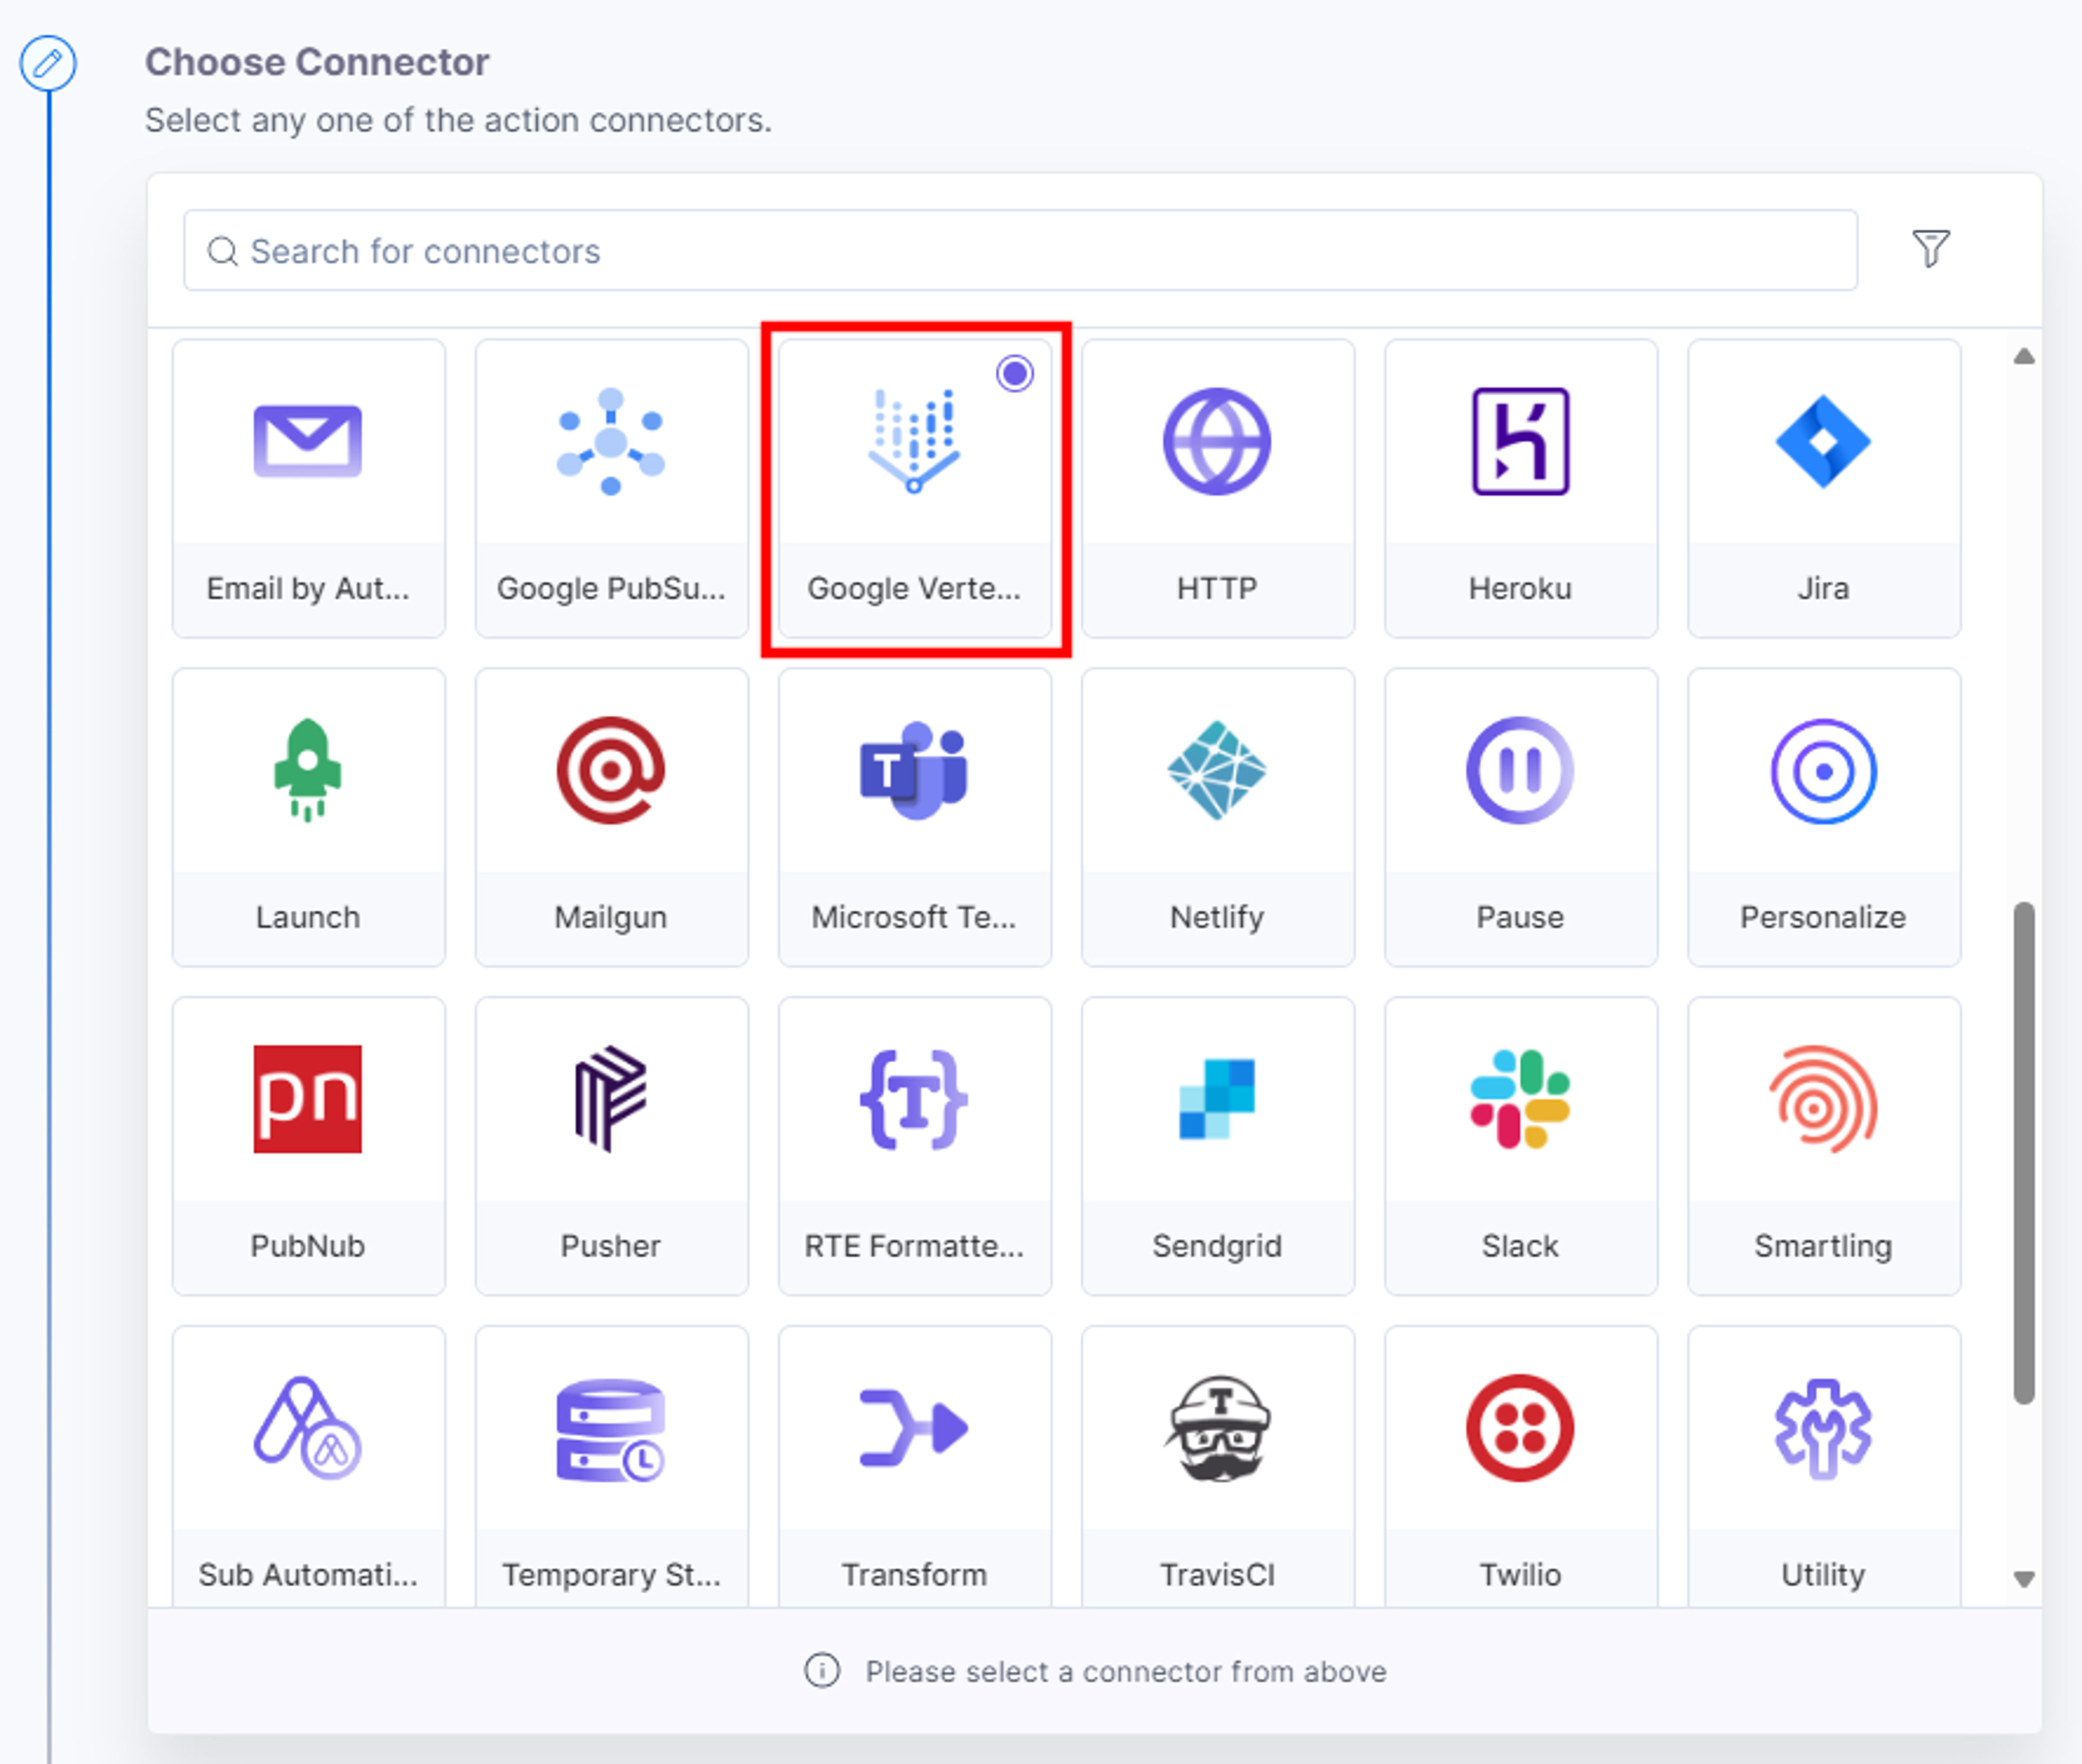The height and width of the screenshot is (1764, 2082).
Task: Select the Microsoft Teams connector
Action: (914, 817)
